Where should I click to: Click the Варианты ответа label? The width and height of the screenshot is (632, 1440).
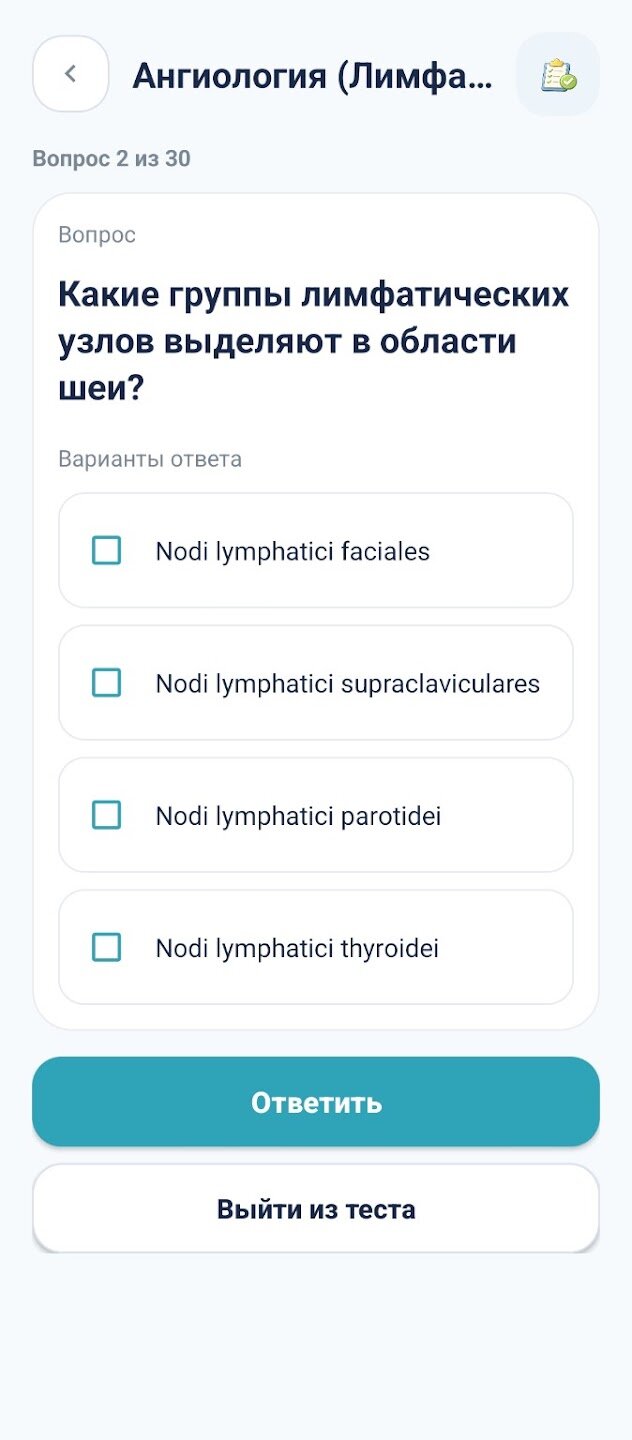(x=150, y=460)
